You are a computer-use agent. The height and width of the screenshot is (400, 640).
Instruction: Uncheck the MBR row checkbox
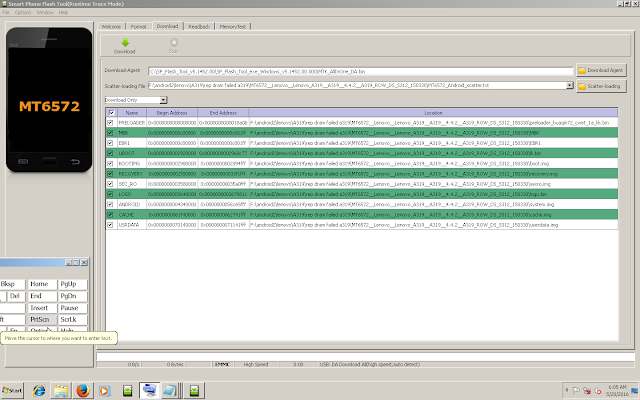point(110,133)
